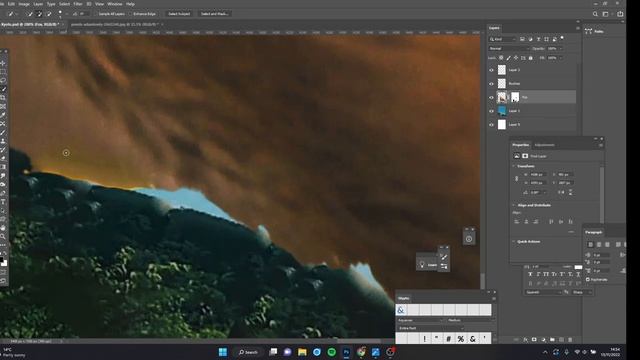Enable Sample All Layers checkbox
The image size is (640, 360).
96,14
